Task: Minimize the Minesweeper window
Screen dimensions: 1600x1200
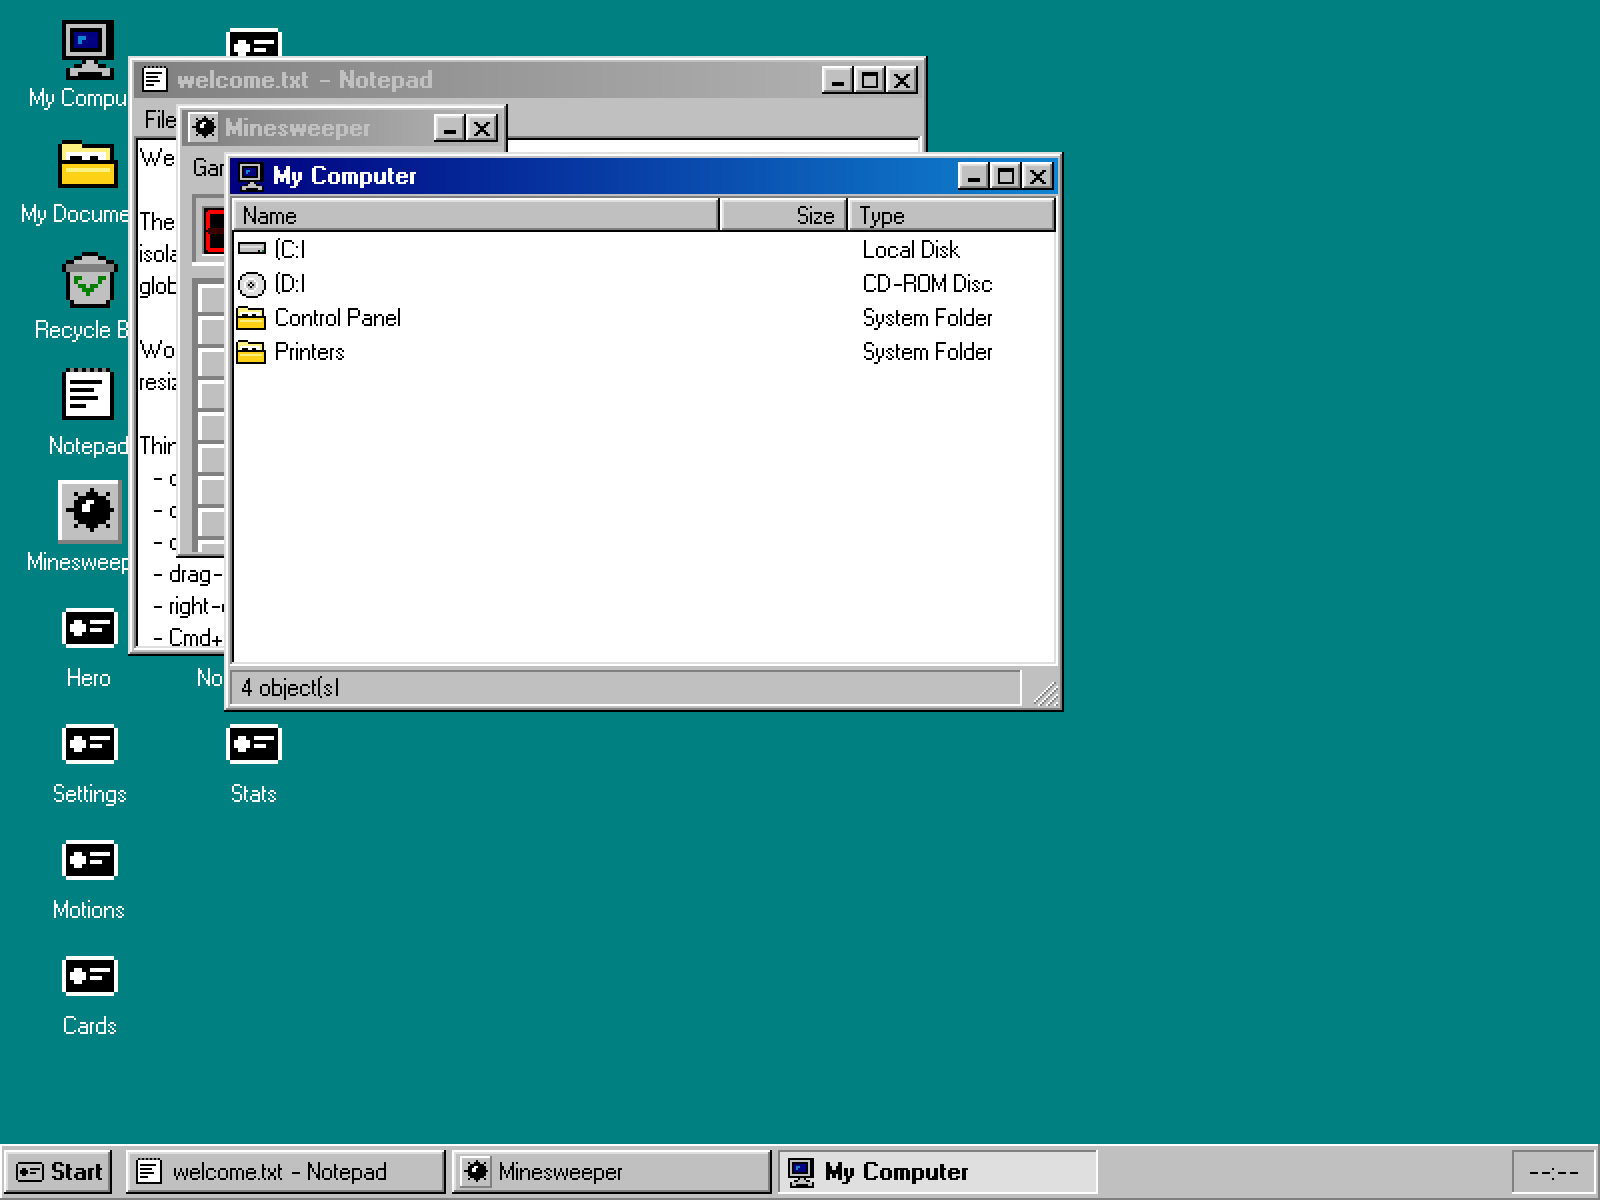Action: pos(449,128)
